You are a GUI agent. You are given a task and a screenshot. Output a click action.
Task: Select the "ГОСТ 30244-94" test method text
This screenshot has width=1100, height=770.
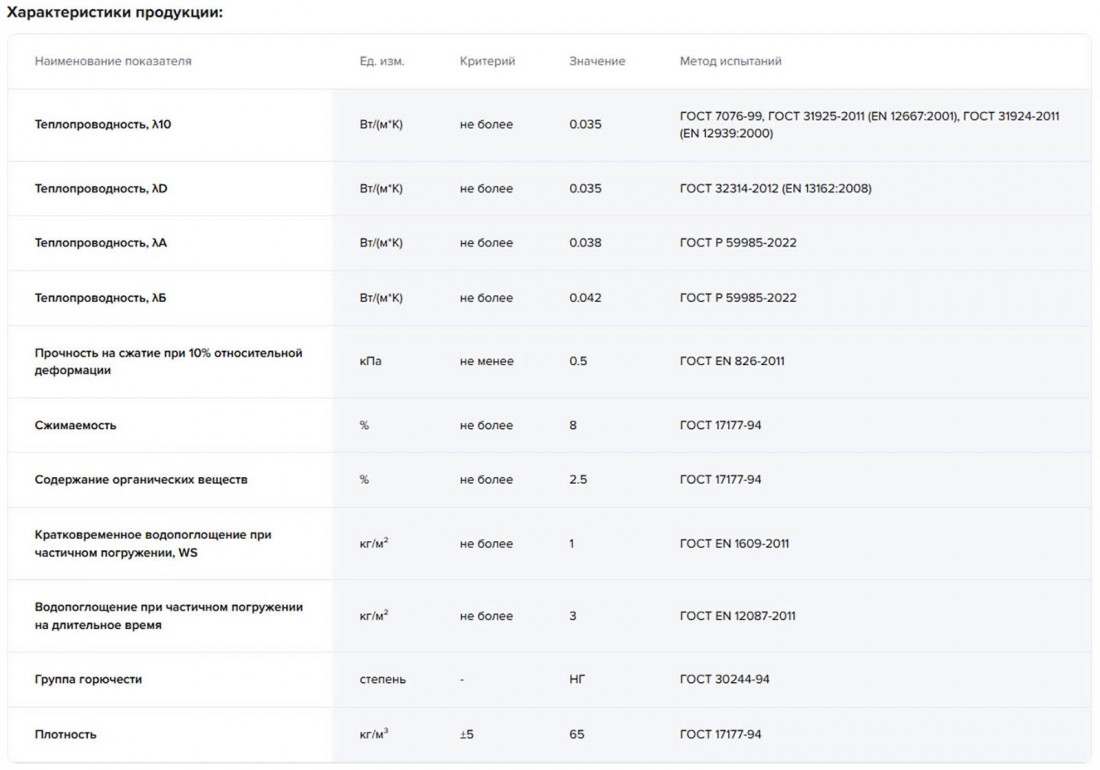click(724, 680)
